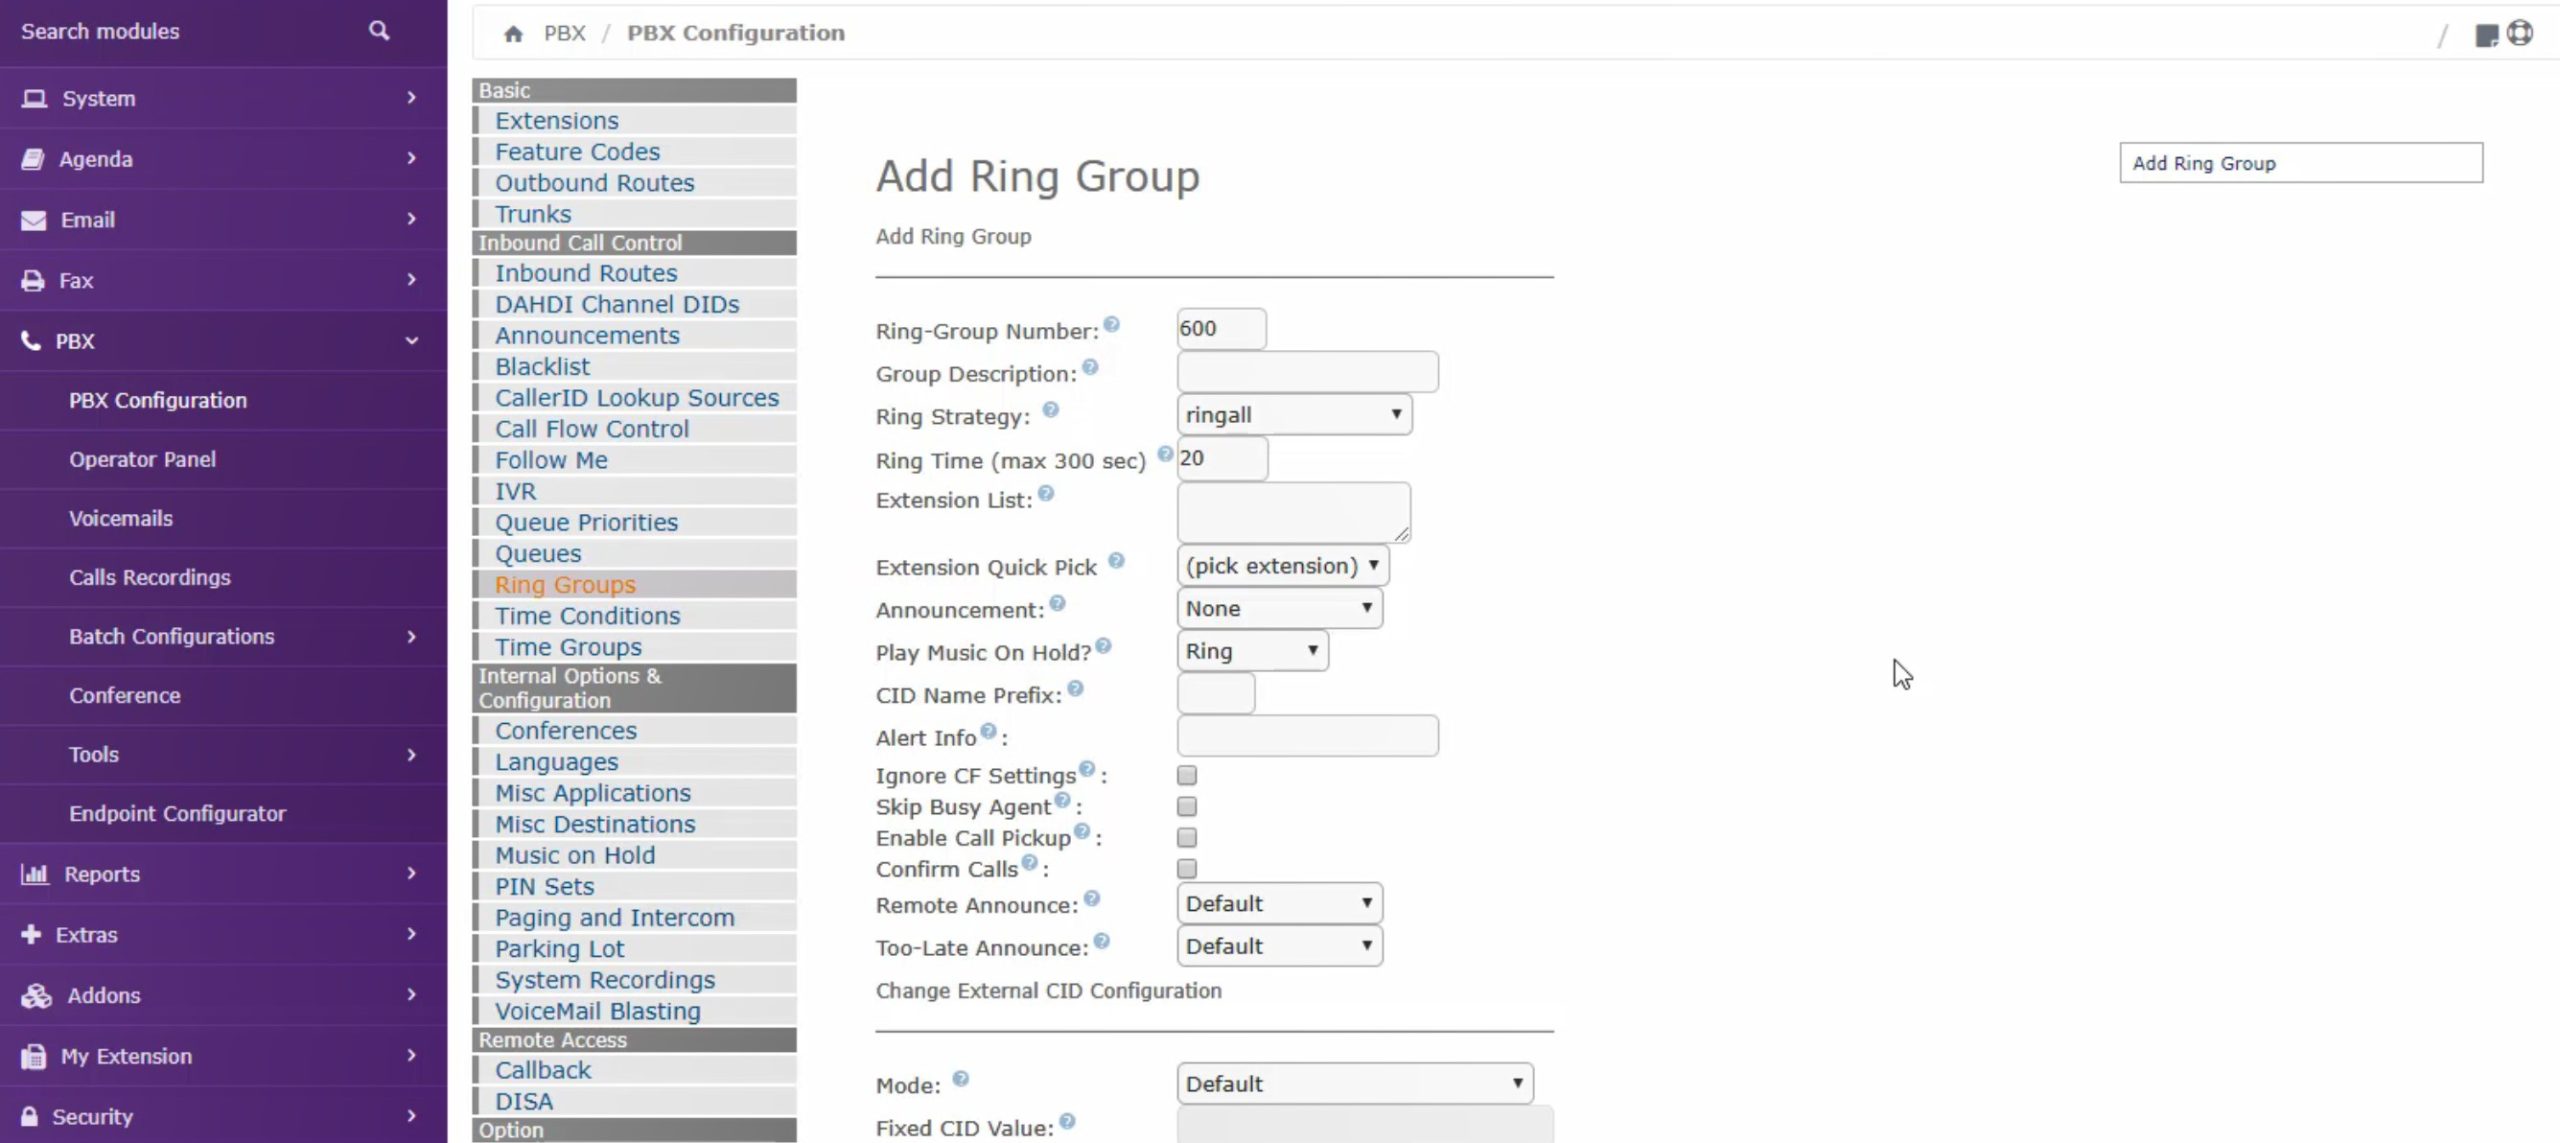Click the System laptop icon
The width and height of the screenshot is (2560, 1143).
[x=35, y=98]
